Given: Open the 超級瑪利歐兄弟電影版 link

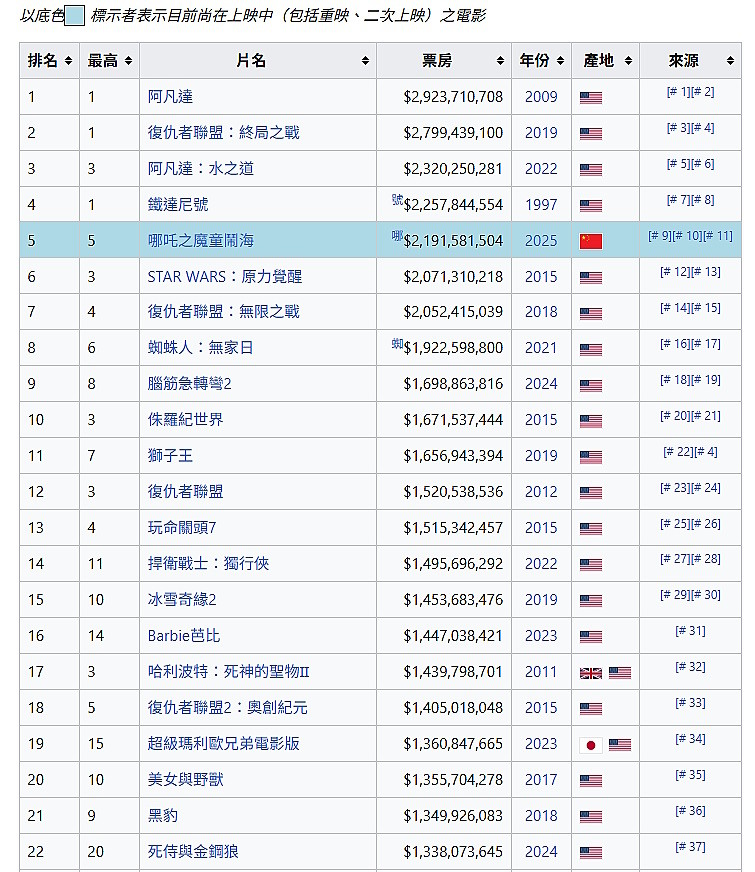Looking at the screenshot, I should point(223,744).
